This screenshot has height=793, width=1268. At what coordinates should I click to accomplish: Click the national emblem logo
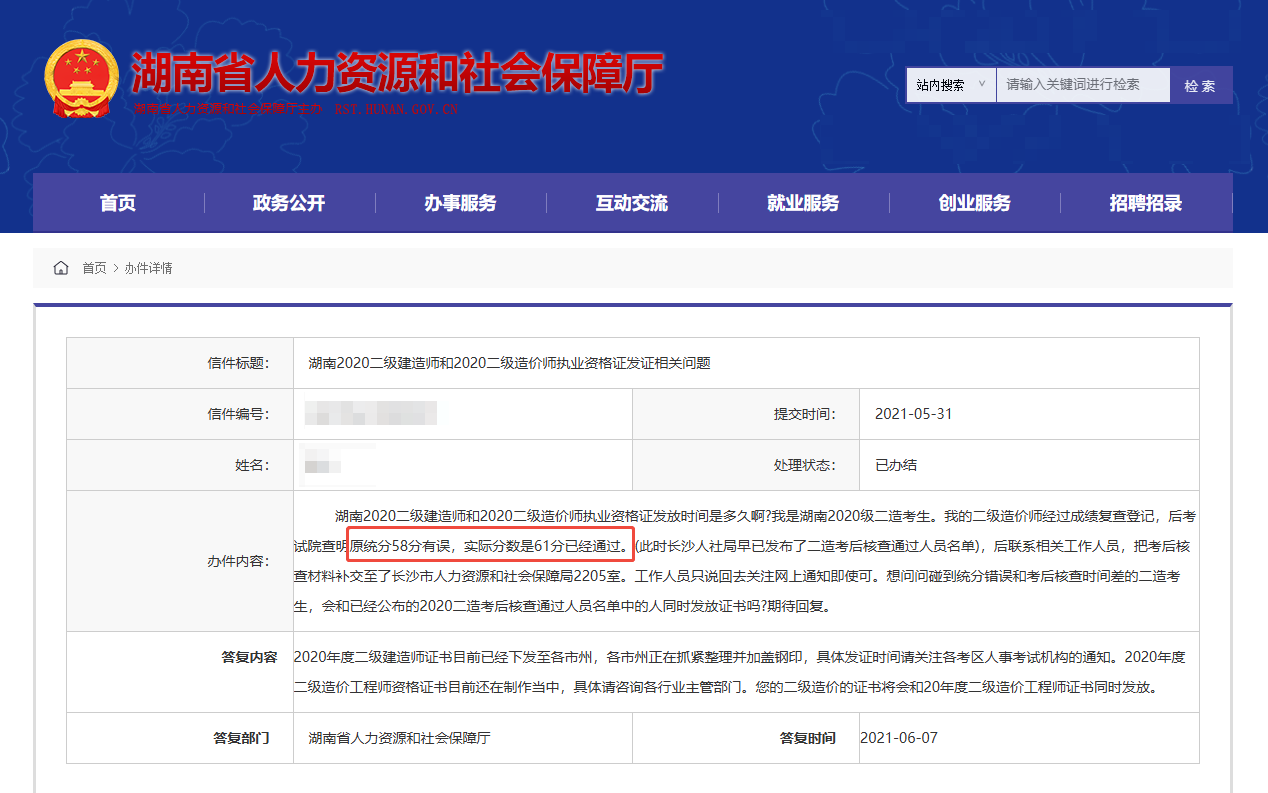click(x=81, y=78)
